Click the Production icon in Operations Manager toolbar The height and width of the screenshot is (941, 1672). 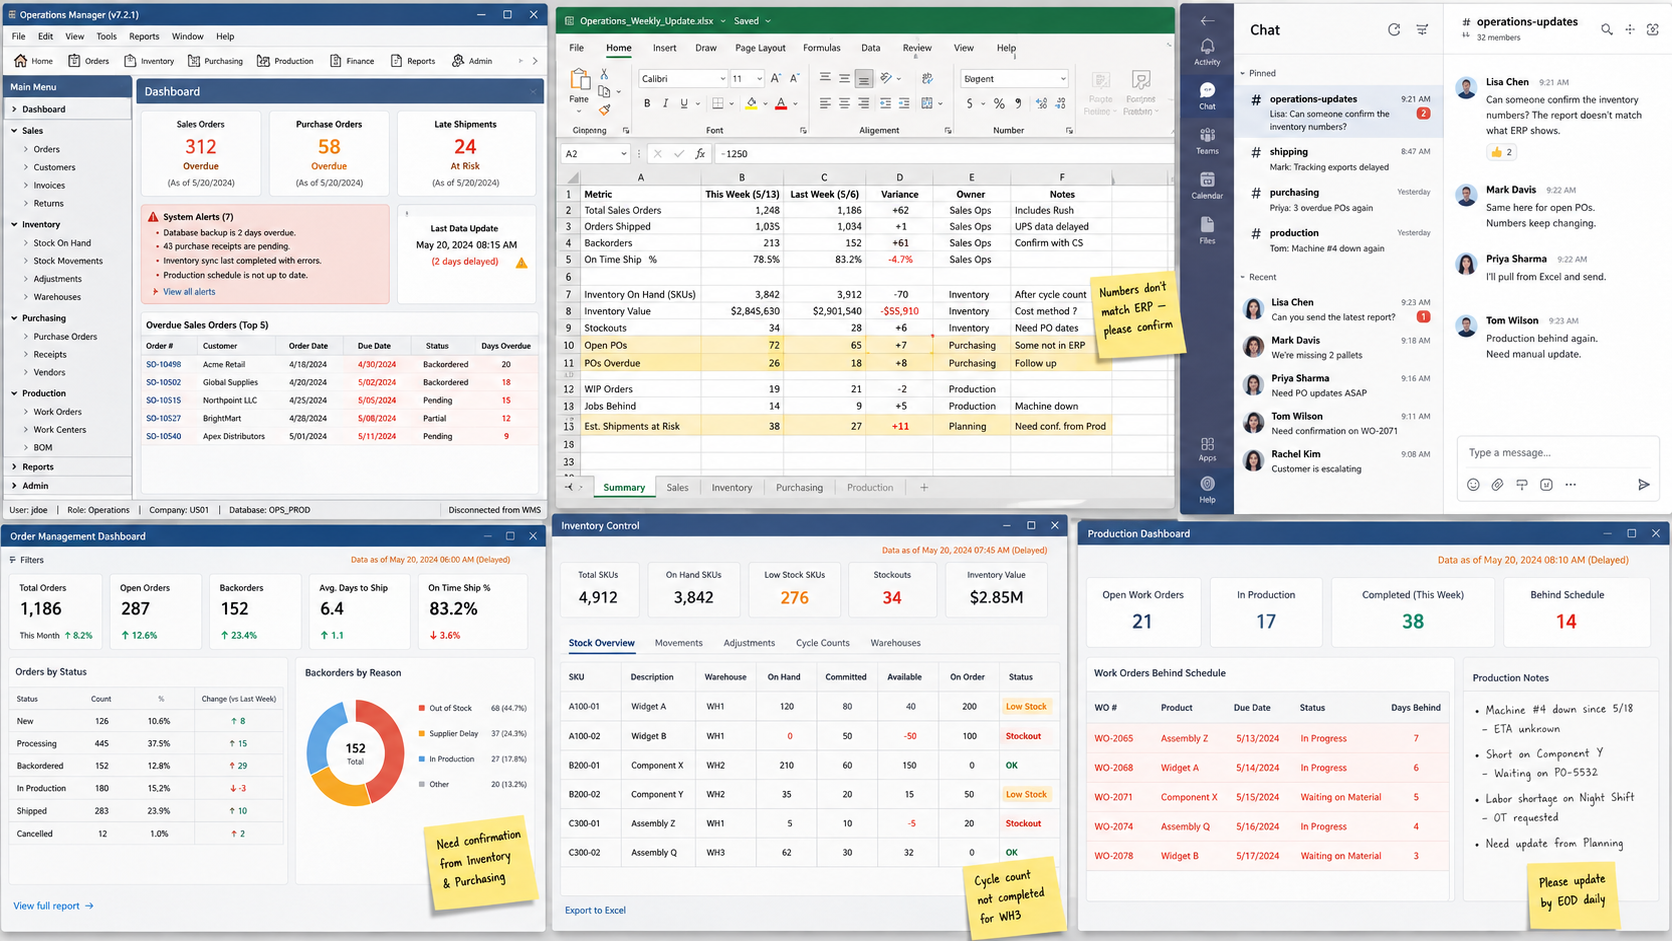(x=285, y=61)
